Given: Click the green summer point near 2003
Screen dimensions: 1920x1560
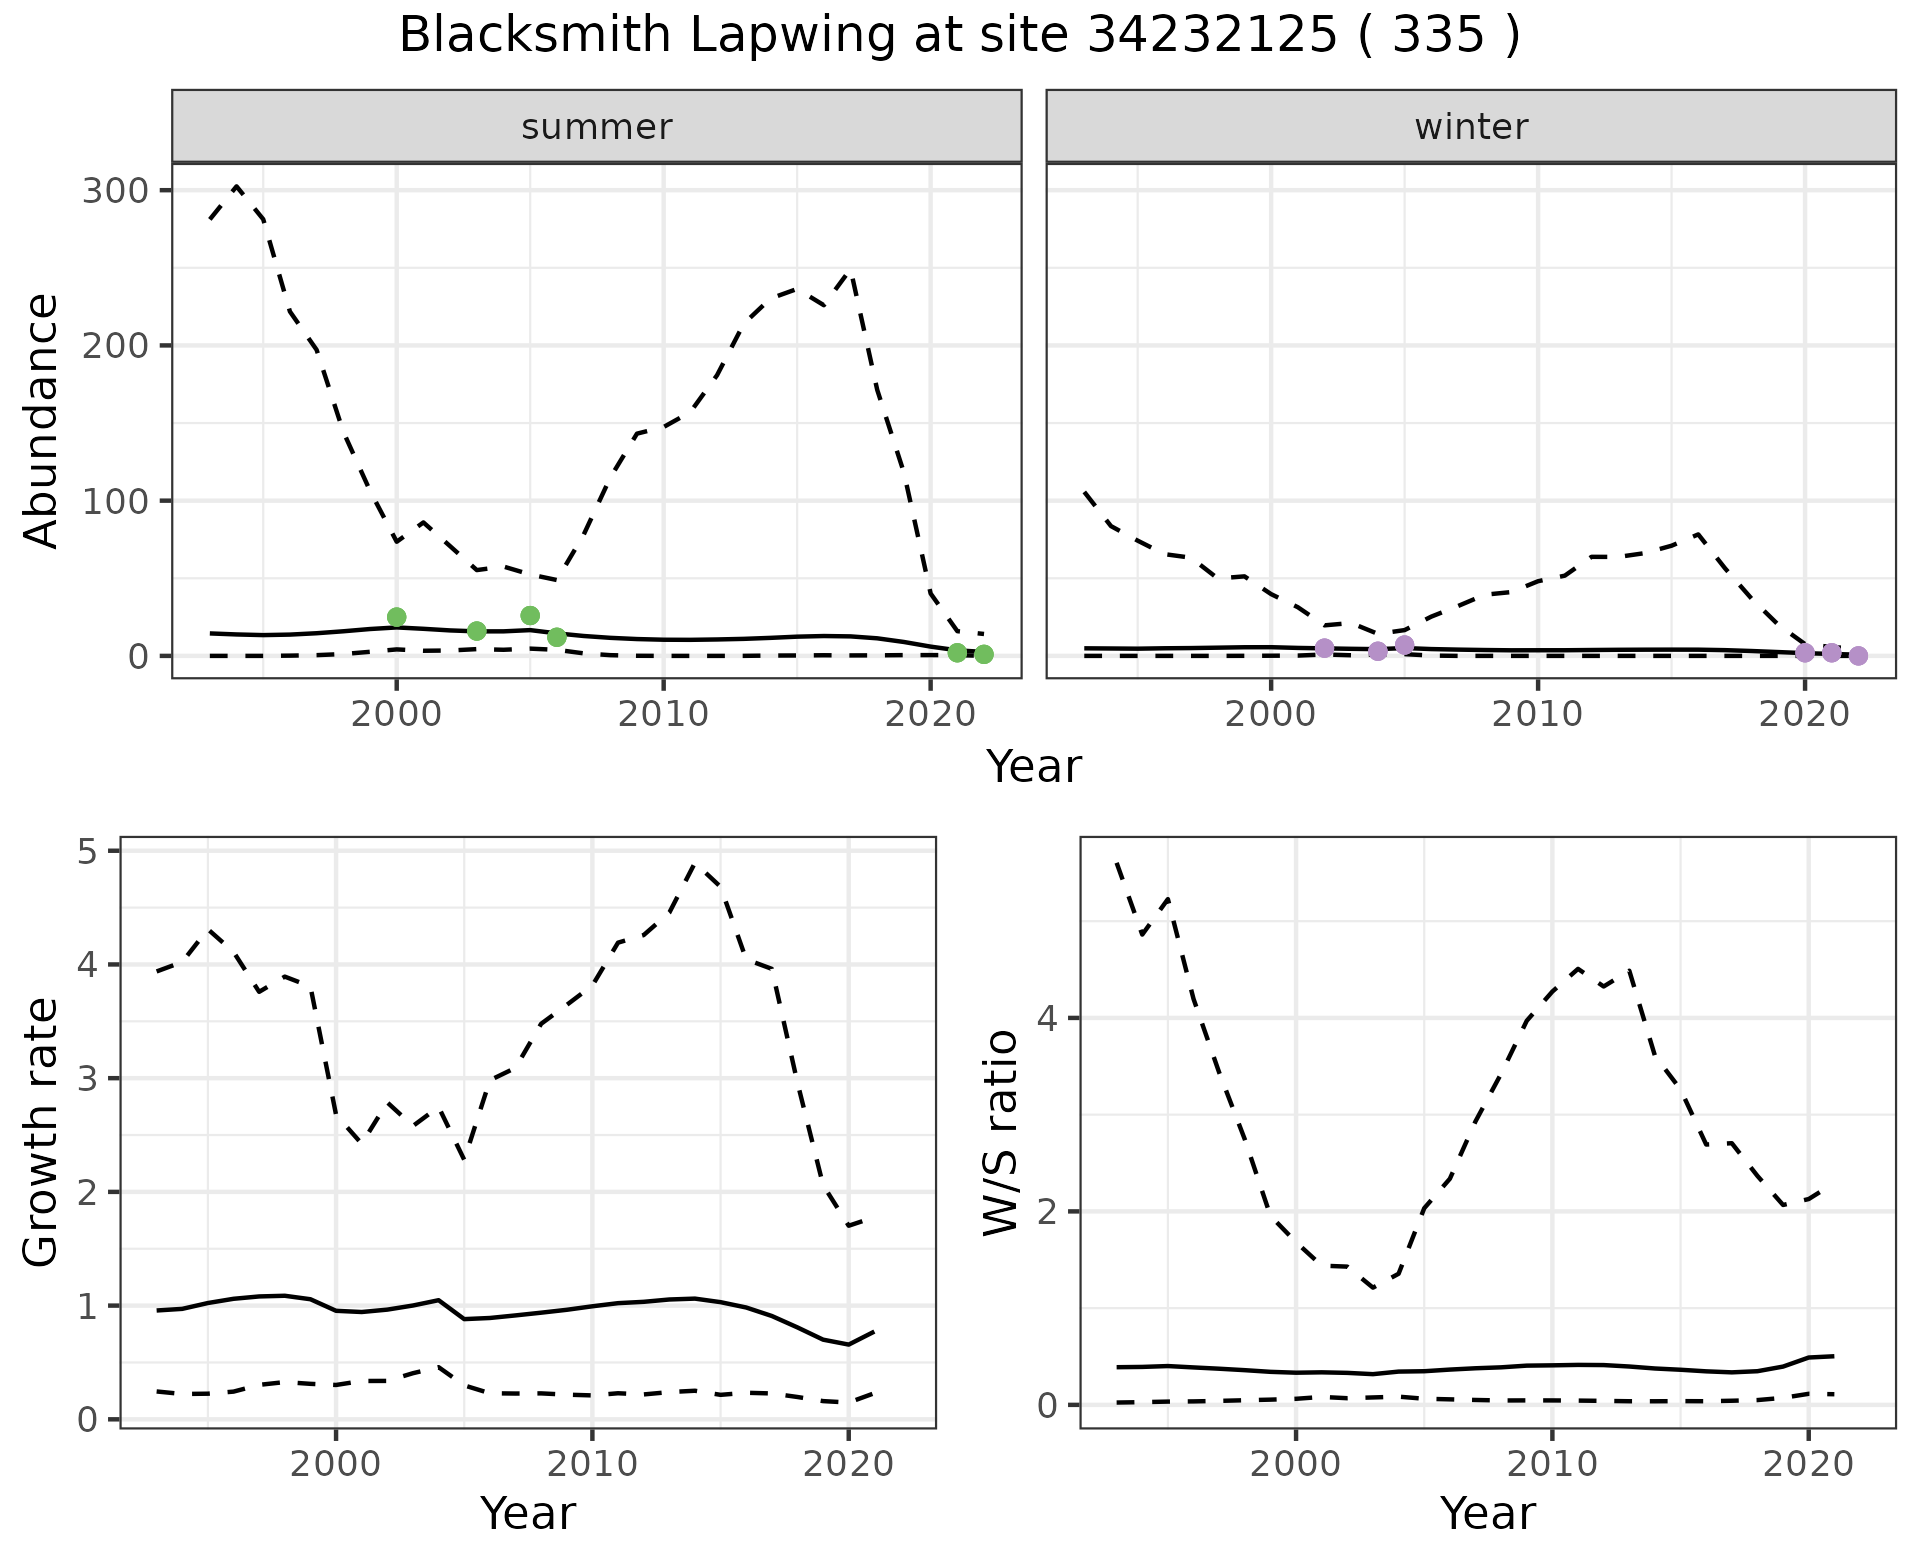Looking at the screenshot, I should (x=476, y=631).
